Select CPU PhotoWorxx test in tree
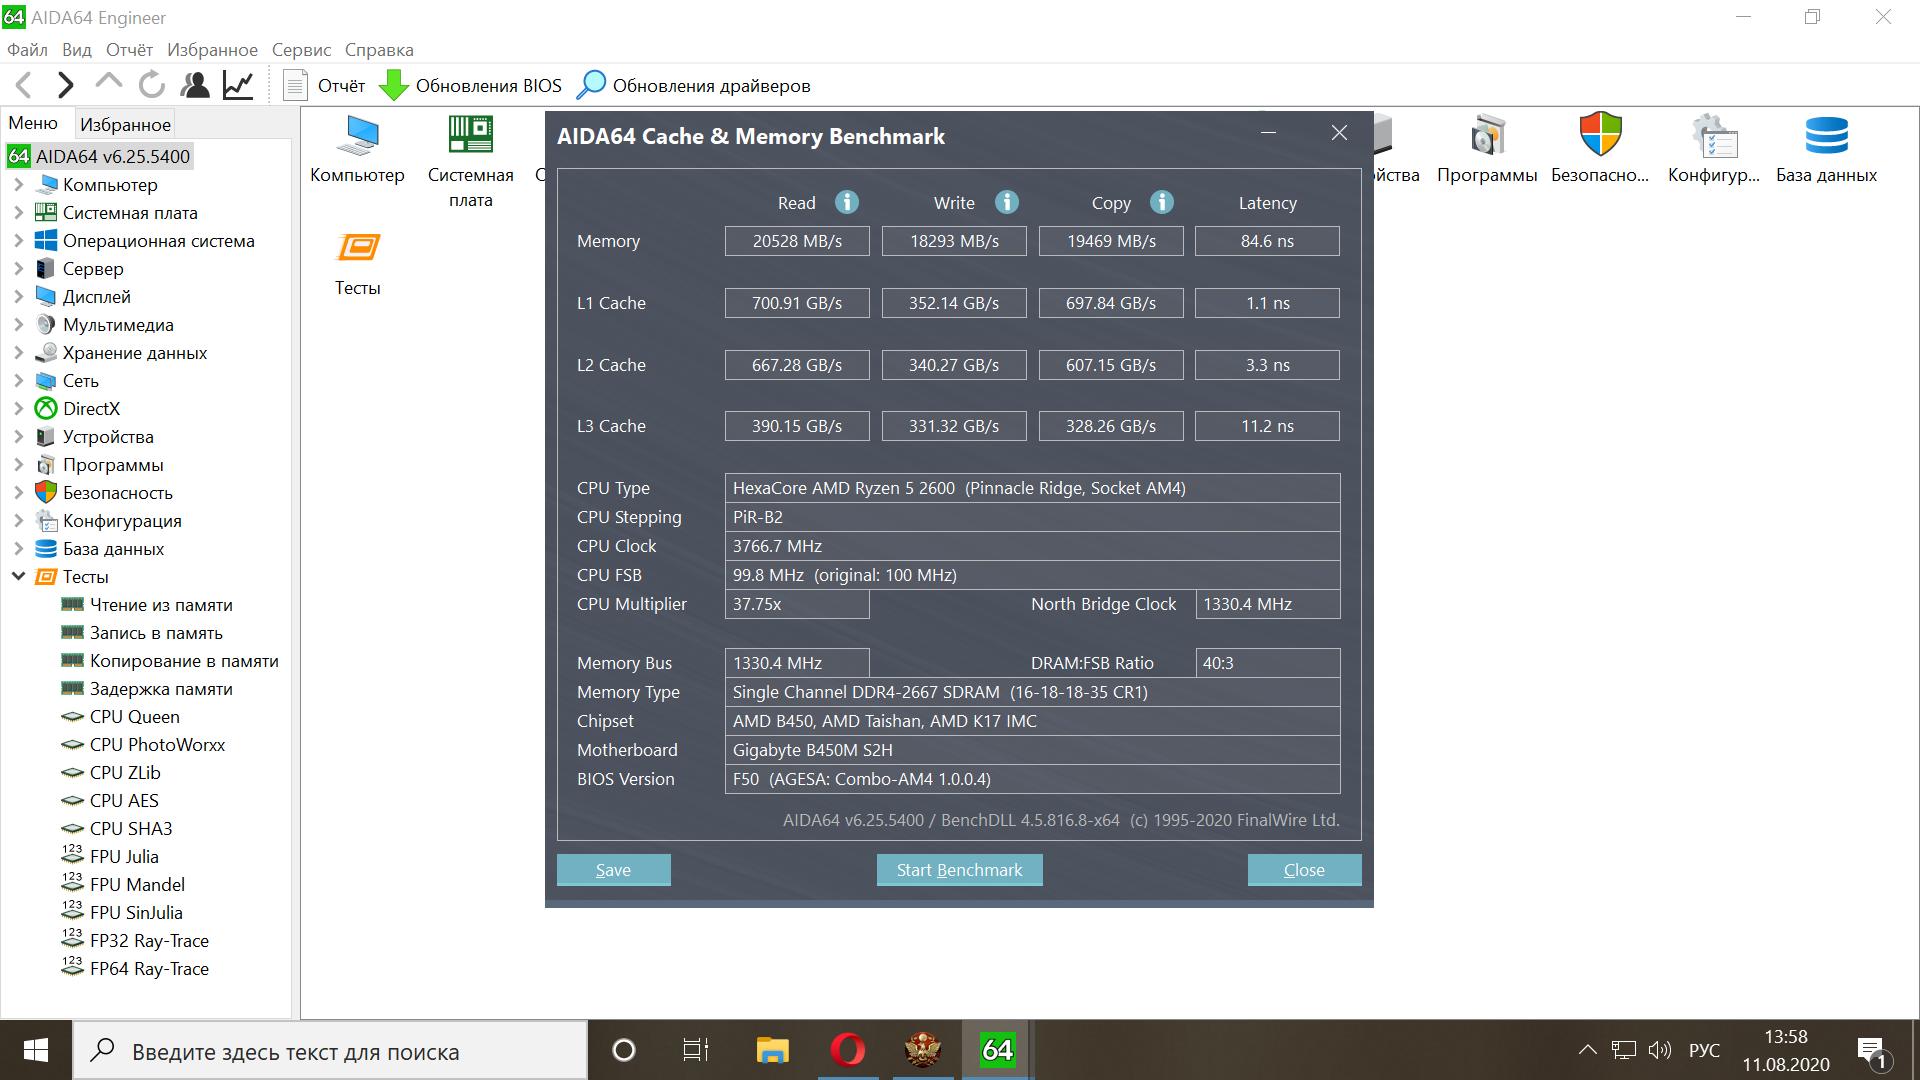Image resolution: width=1920 pixels, height=1080 pixels. (157, 745)
